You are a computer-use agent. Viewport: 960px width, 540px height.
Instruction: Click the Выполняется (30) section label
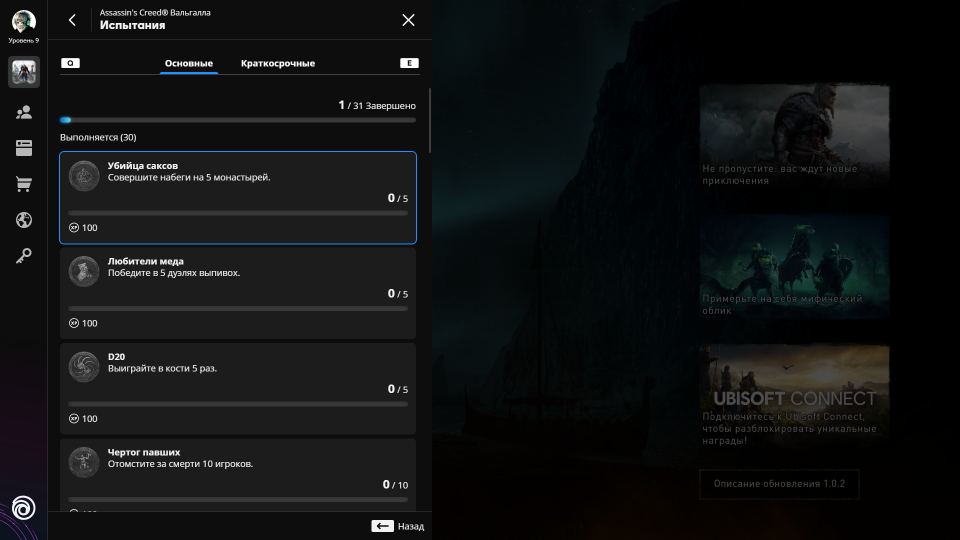98,137
